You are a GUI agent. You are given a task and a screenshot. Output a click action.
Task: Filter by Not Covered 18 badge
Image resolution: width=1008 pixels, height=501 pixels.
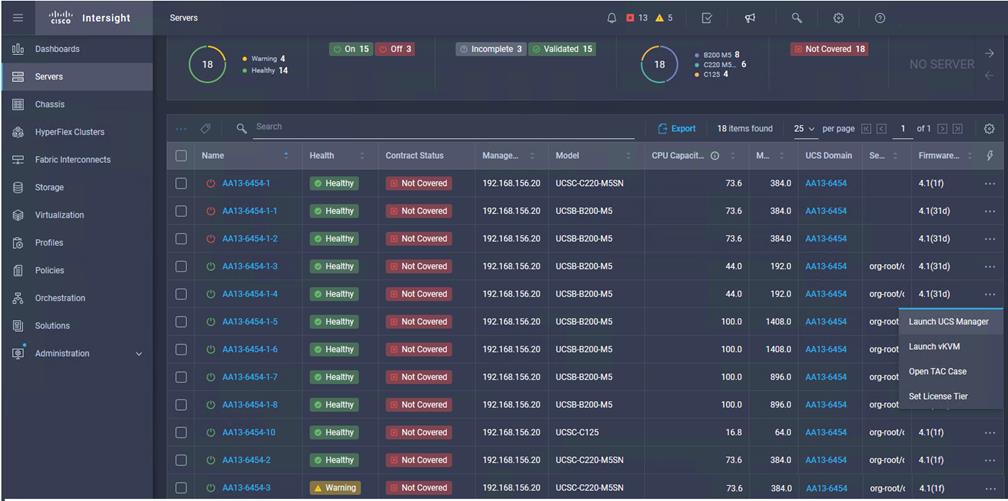pyautogui.click(x=829, y=49)
